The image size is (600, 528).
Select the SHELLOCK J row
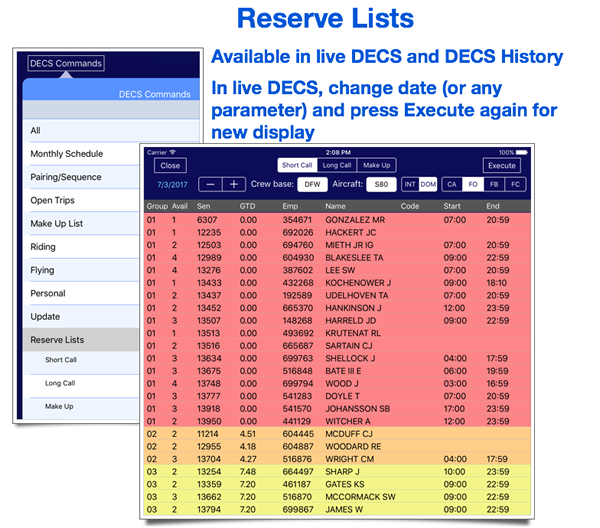coord(338,359)
